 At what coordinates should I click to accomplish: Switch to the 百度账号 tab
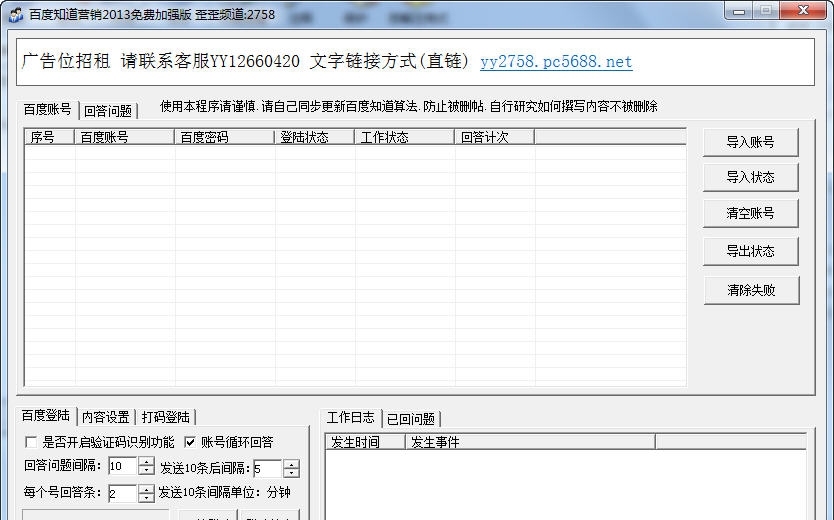click(47, 110)
